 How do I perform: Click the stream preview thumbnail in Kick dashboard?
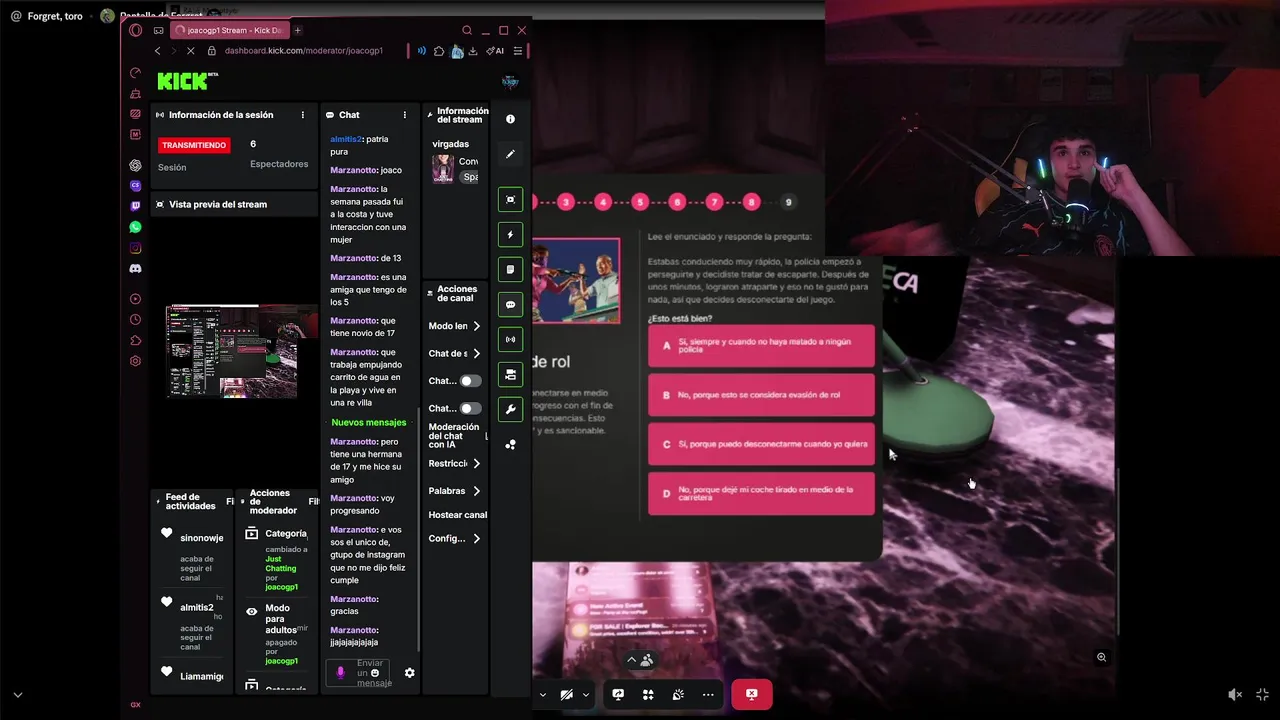tap(241, 352)
